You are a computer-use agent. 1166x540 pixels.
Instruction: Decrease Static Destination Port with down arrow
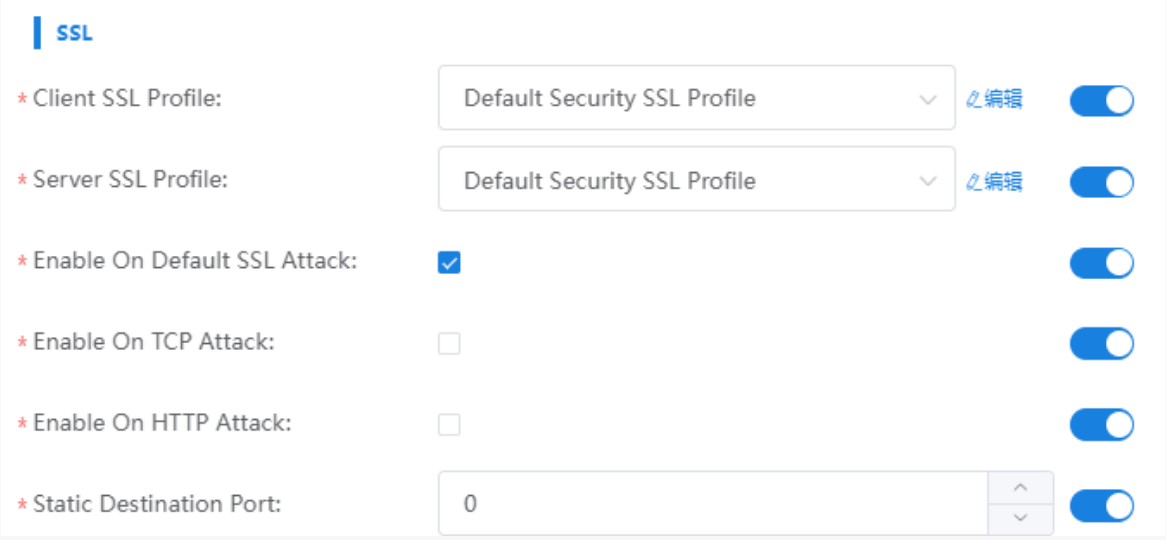pyautogui.click(x=1020, y=518)
